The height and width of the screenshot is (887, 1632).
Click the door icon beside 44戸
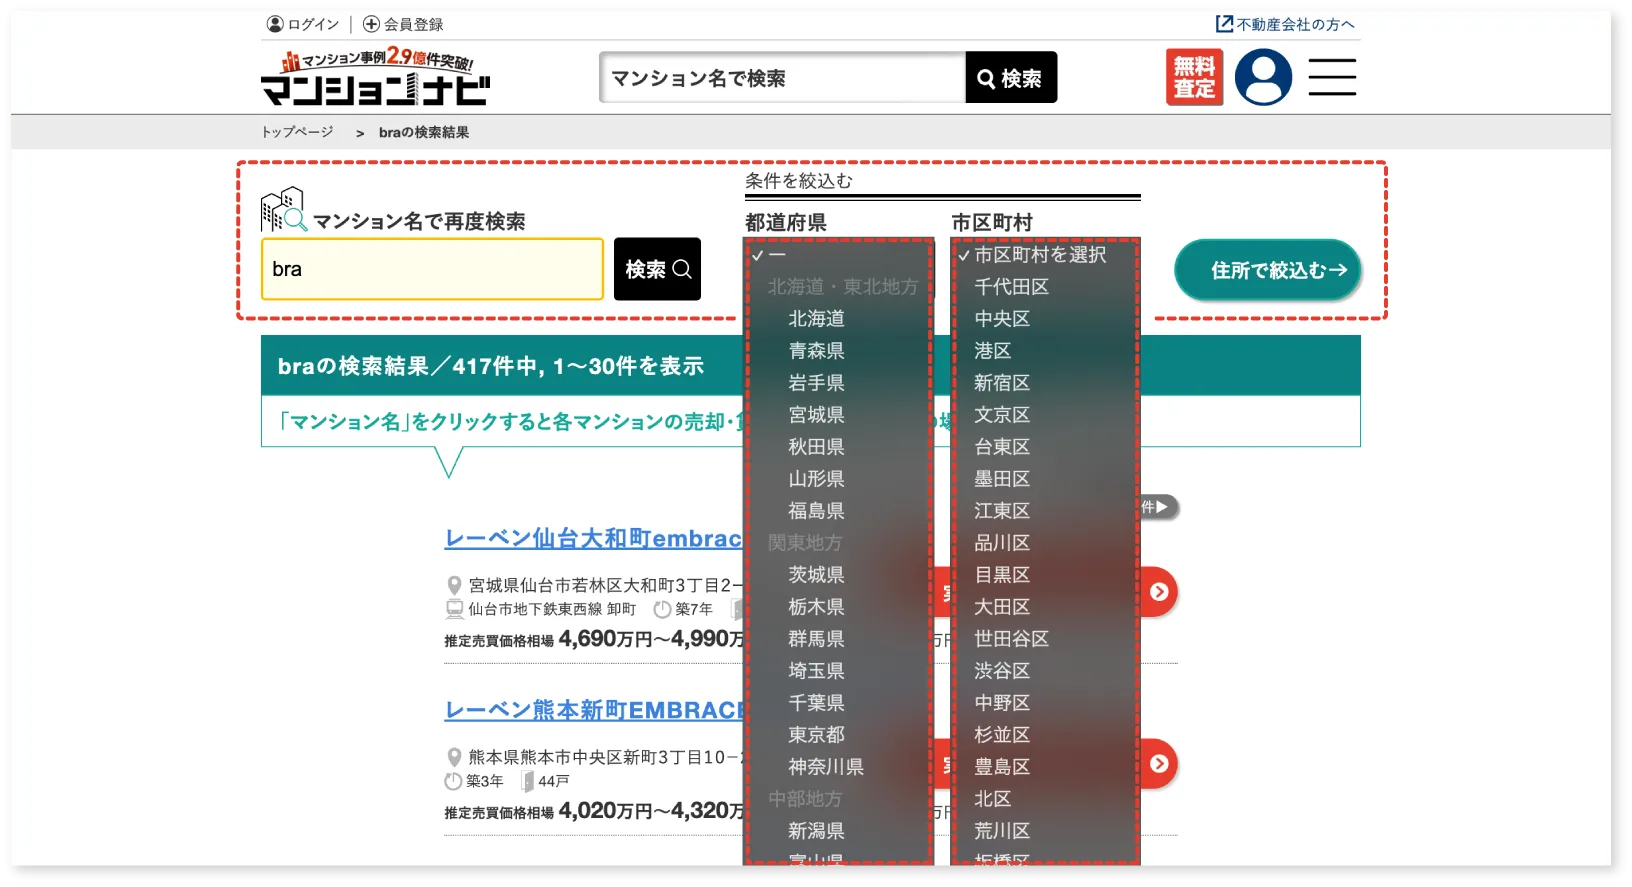(527, 781)
